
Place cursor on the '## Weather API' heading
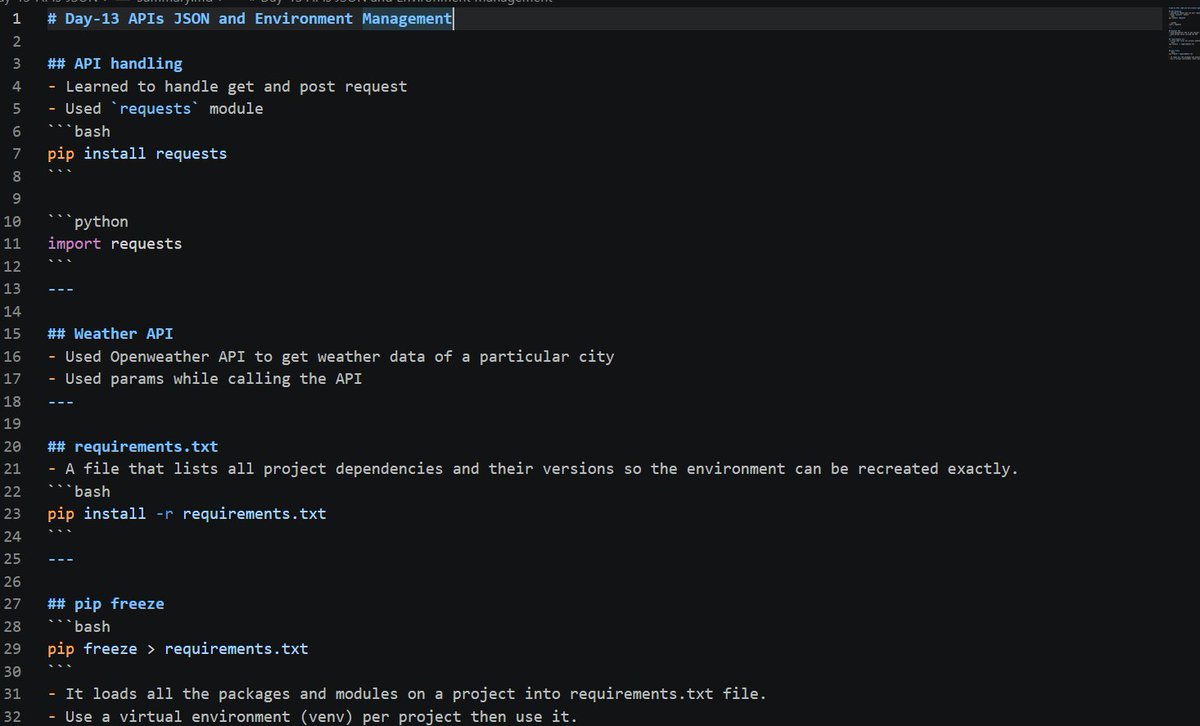tap(110, 334)
